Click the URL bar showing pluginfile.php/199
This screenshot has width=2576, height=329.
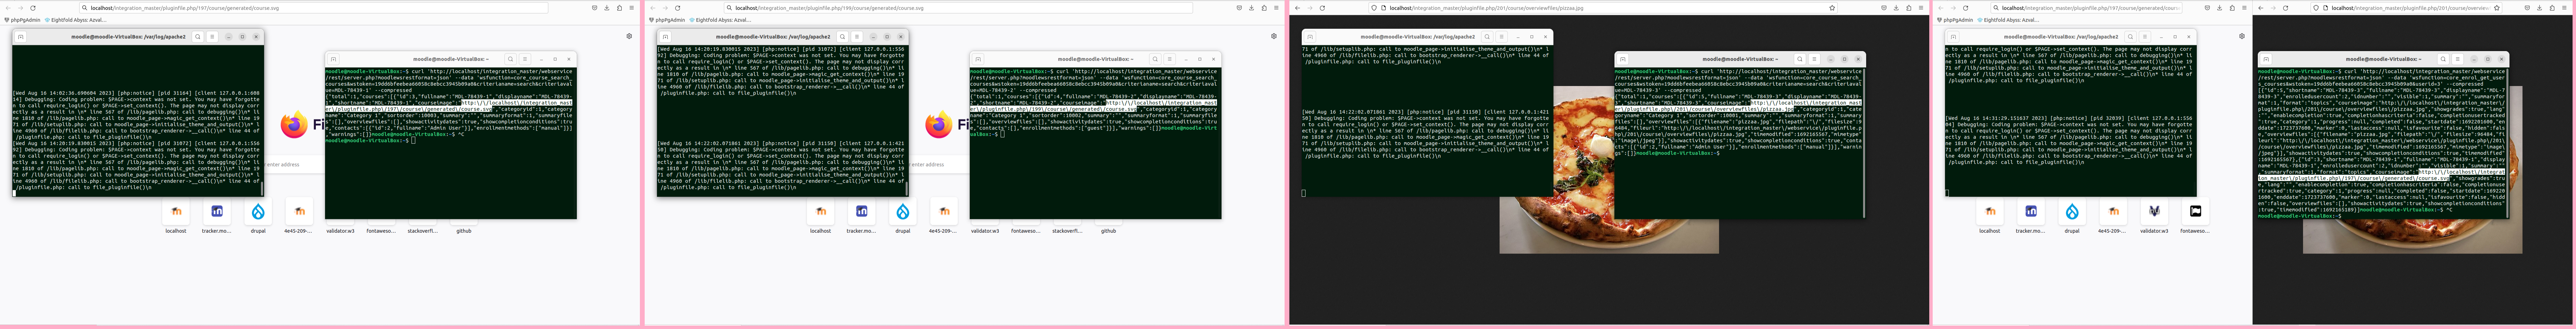pos(958,8)
